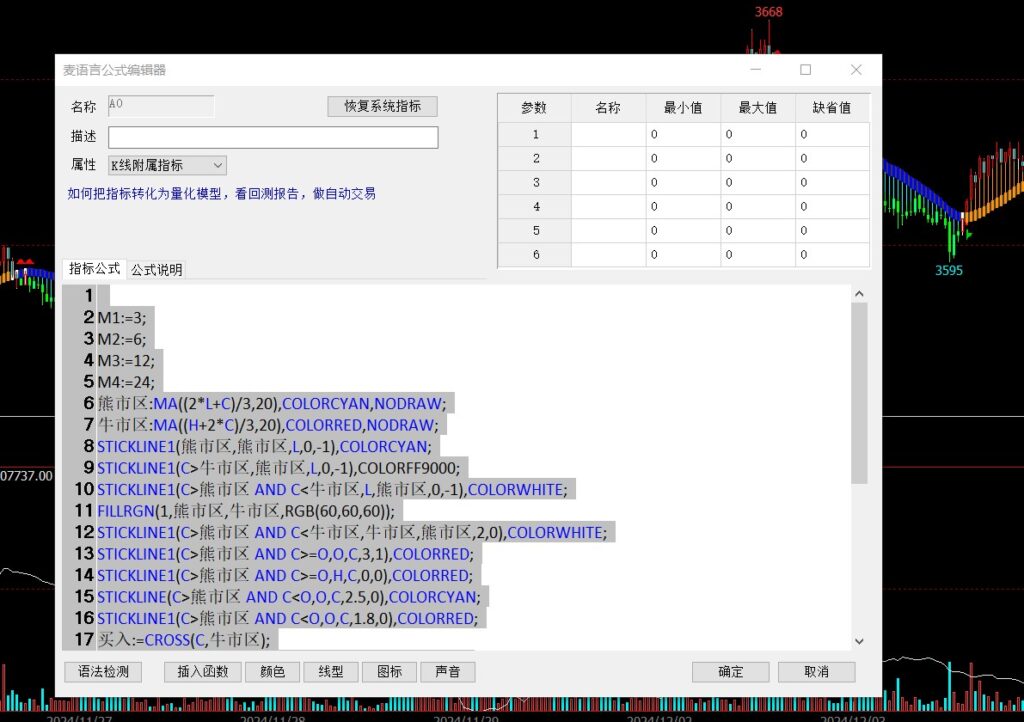Click the 恢复系统指标 button
Screen dimensions: 1024x722
pos(382,106)
